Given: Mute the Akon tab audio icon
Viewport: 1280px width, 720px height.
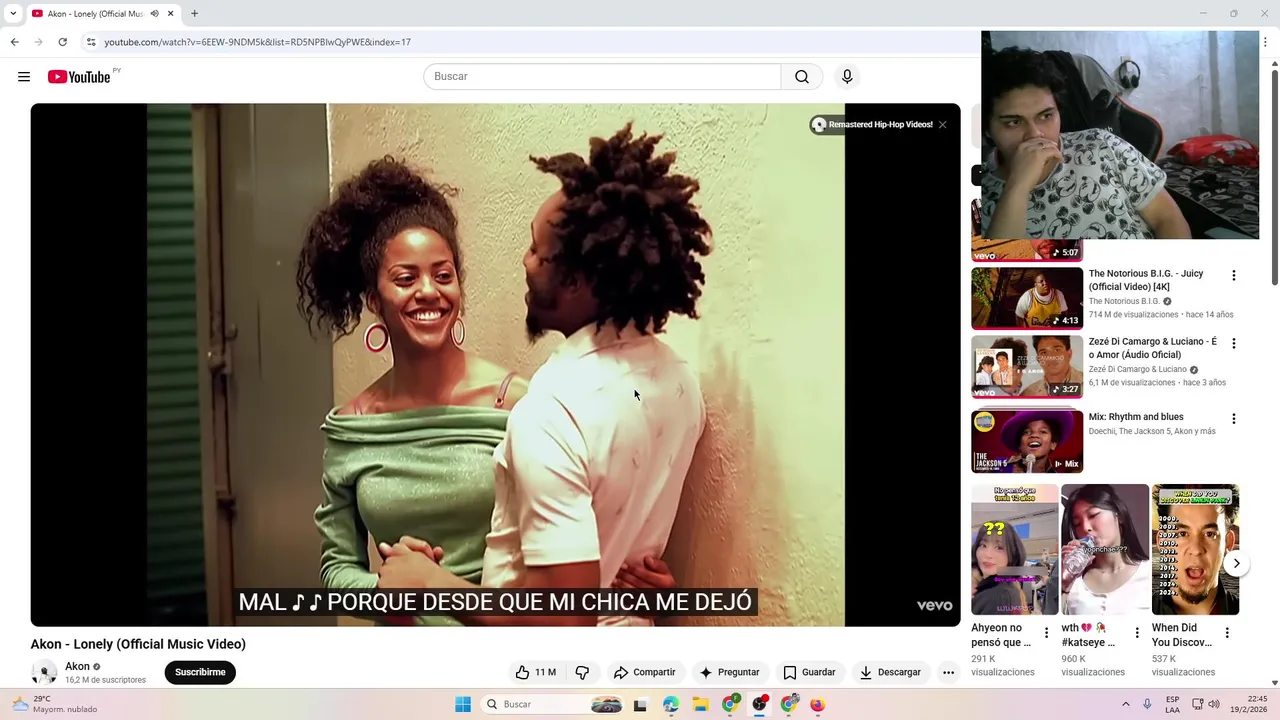Looking at the screenshot, I should 154,14.
